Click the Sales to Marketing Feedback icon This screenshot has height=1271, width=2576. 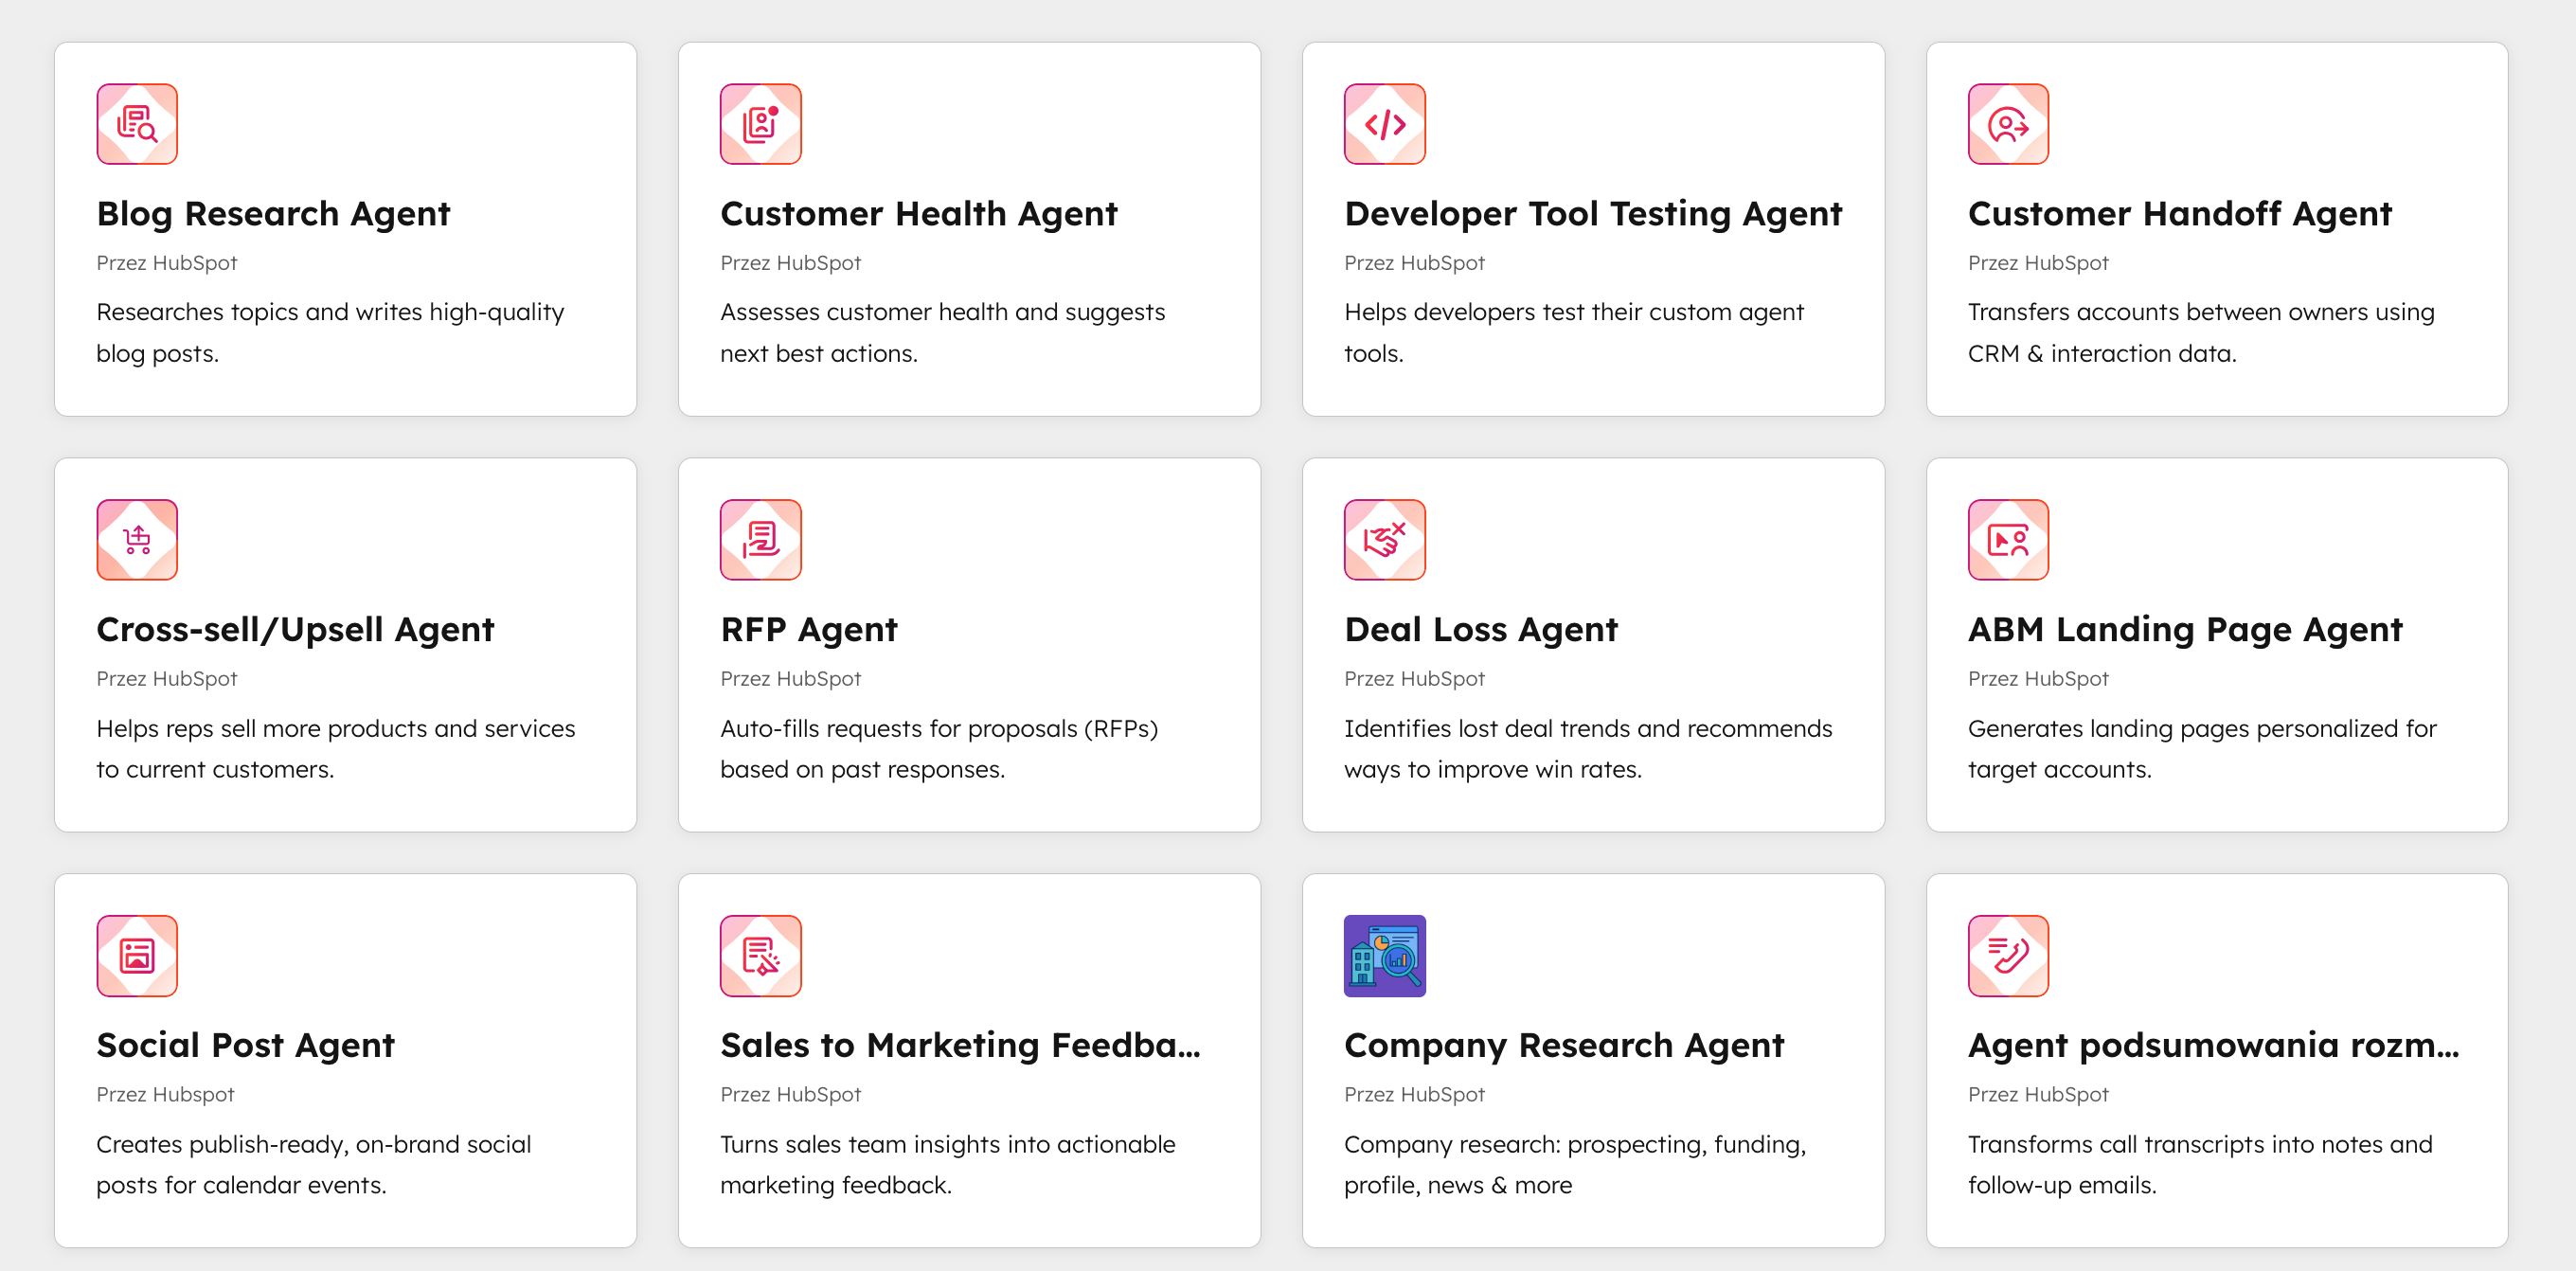point(760,956)
